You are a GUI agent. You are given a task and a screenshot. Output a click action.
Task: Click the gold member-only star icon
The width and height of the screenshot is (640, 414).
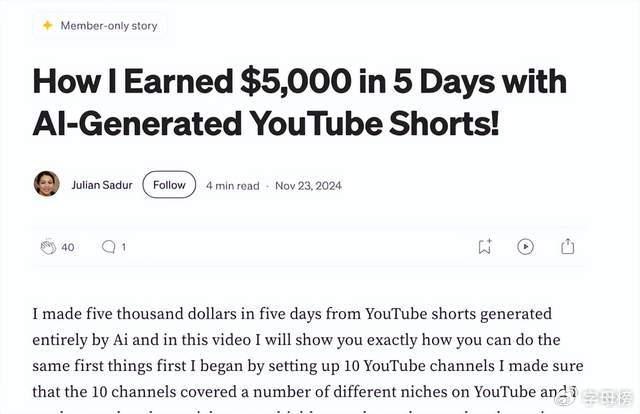point(47,26)
